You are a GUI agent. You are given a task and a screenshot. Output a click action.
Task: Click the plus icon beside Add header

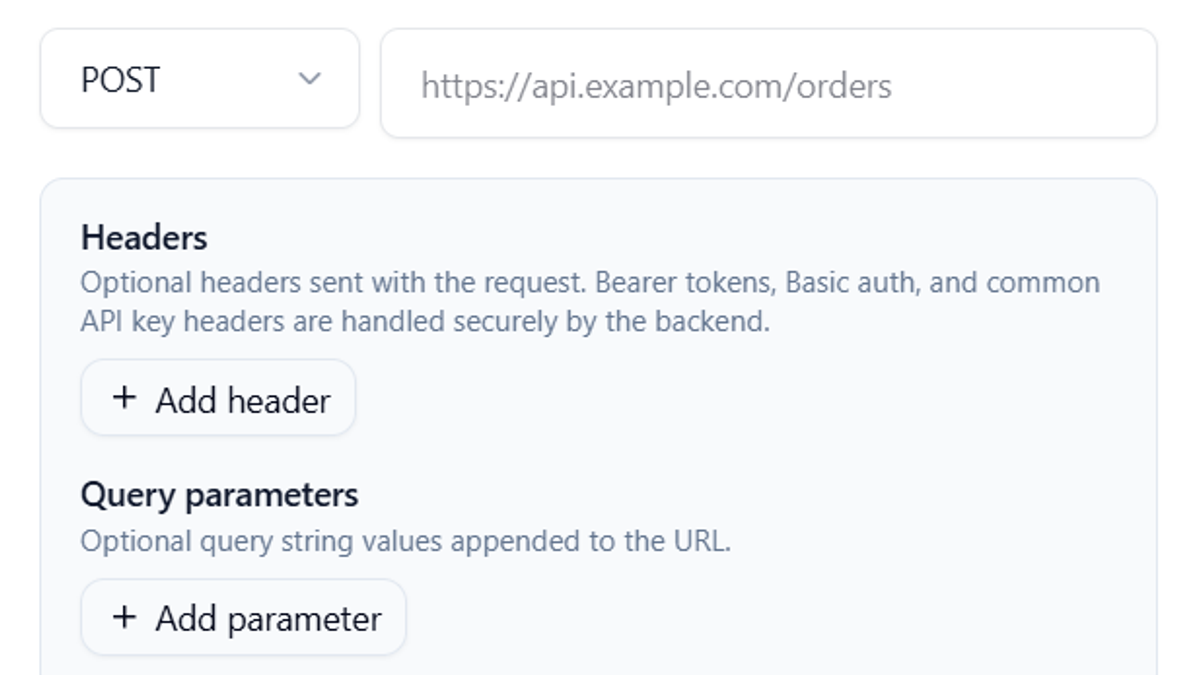tap(124, 398)
